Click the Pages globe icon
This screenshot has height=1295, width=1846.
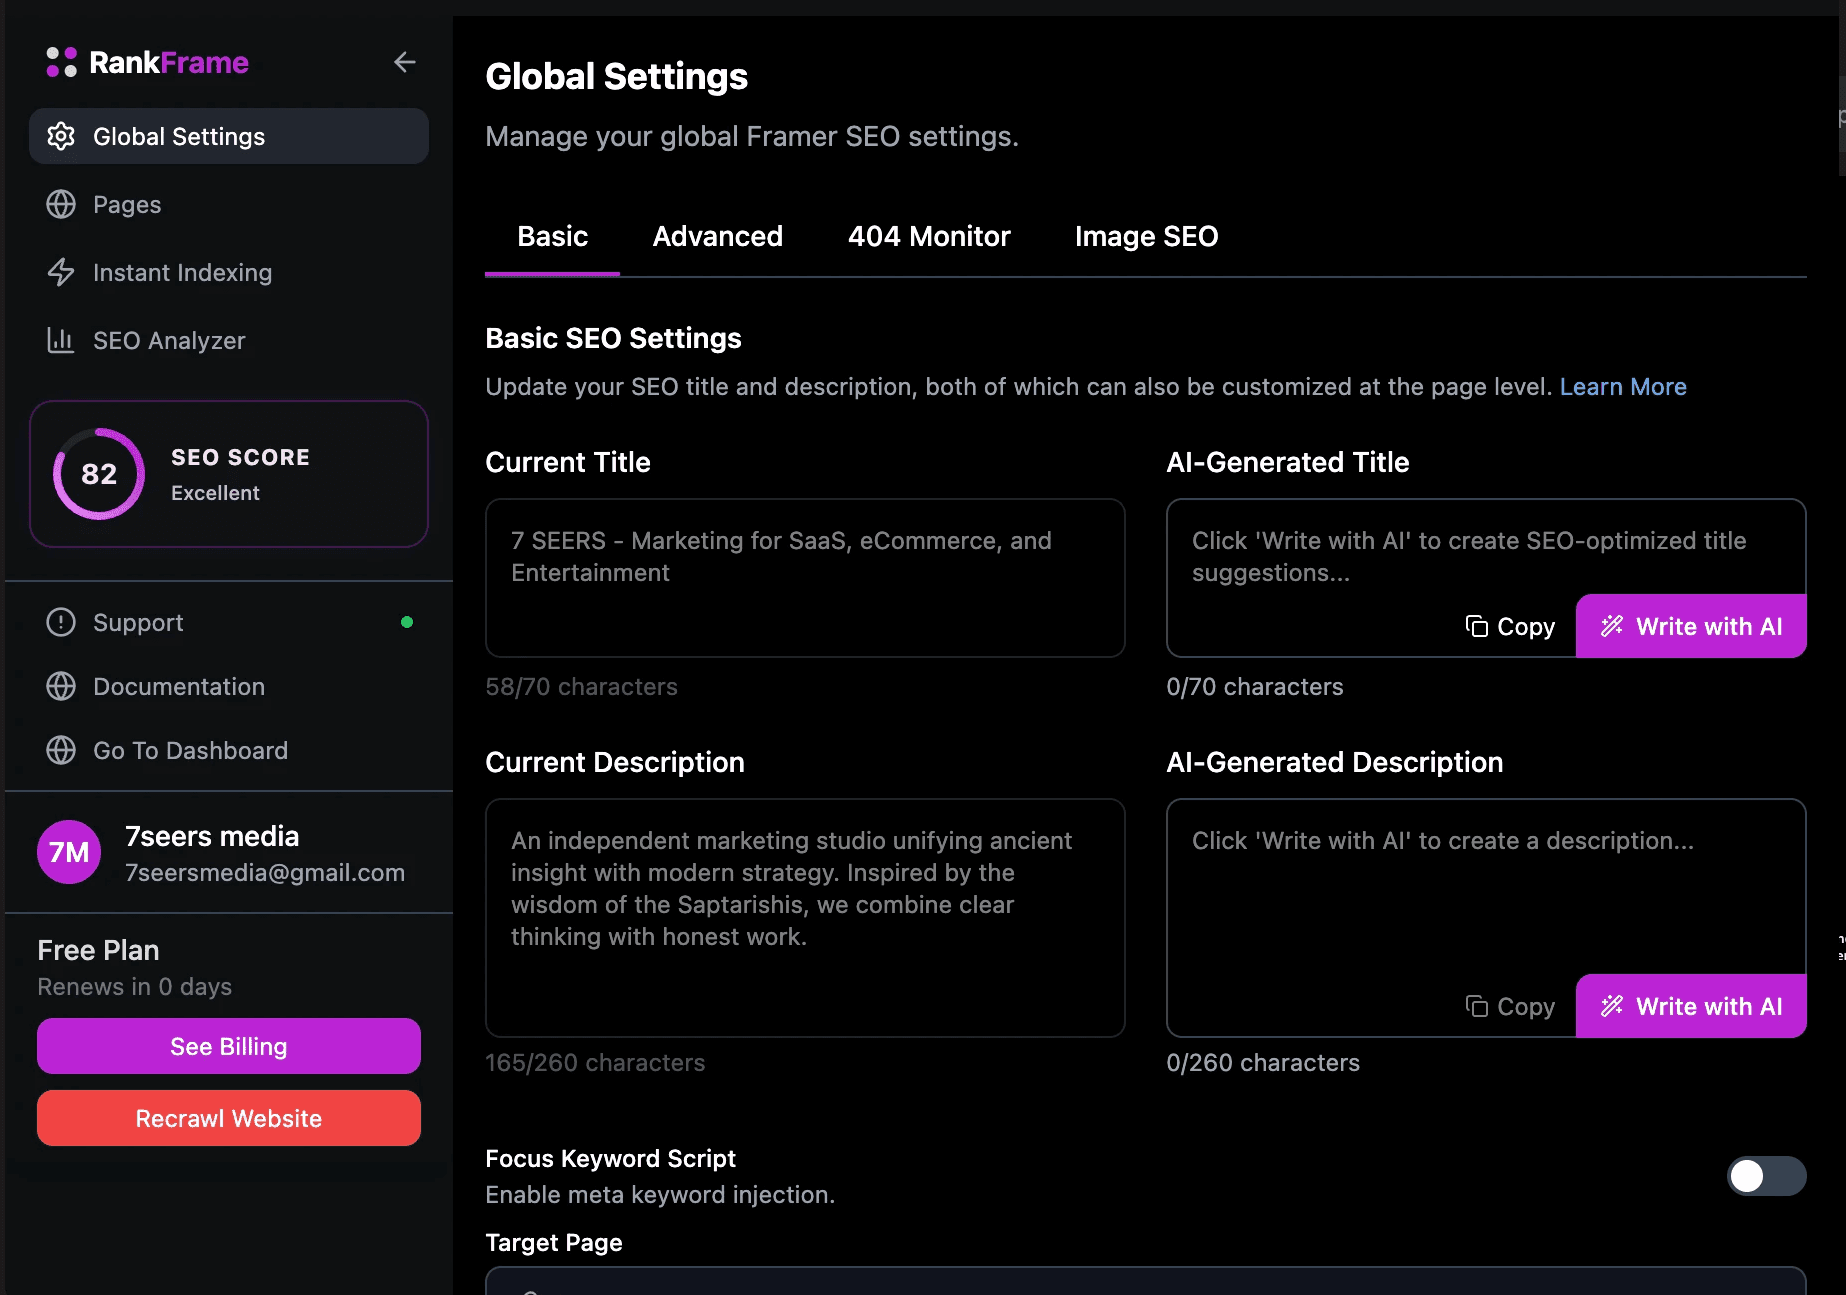(x=61, y=204)
